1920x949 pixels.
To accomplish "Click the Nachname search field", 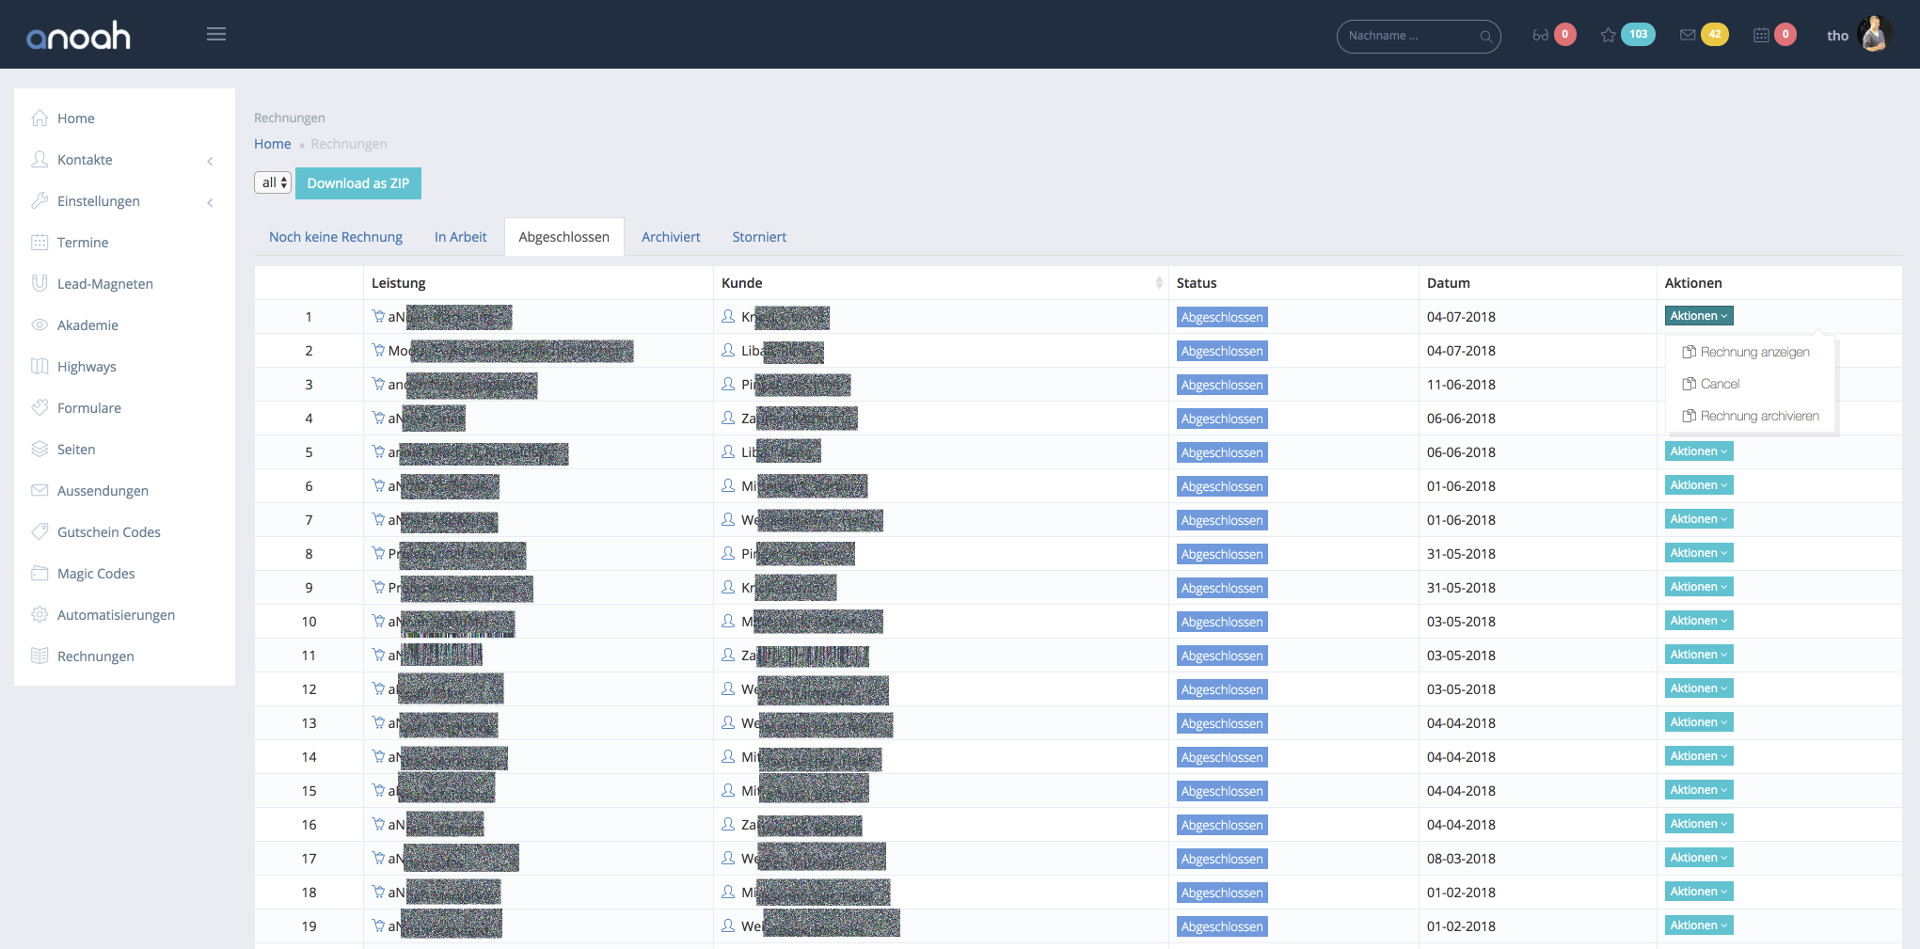I will point(1408,36).
